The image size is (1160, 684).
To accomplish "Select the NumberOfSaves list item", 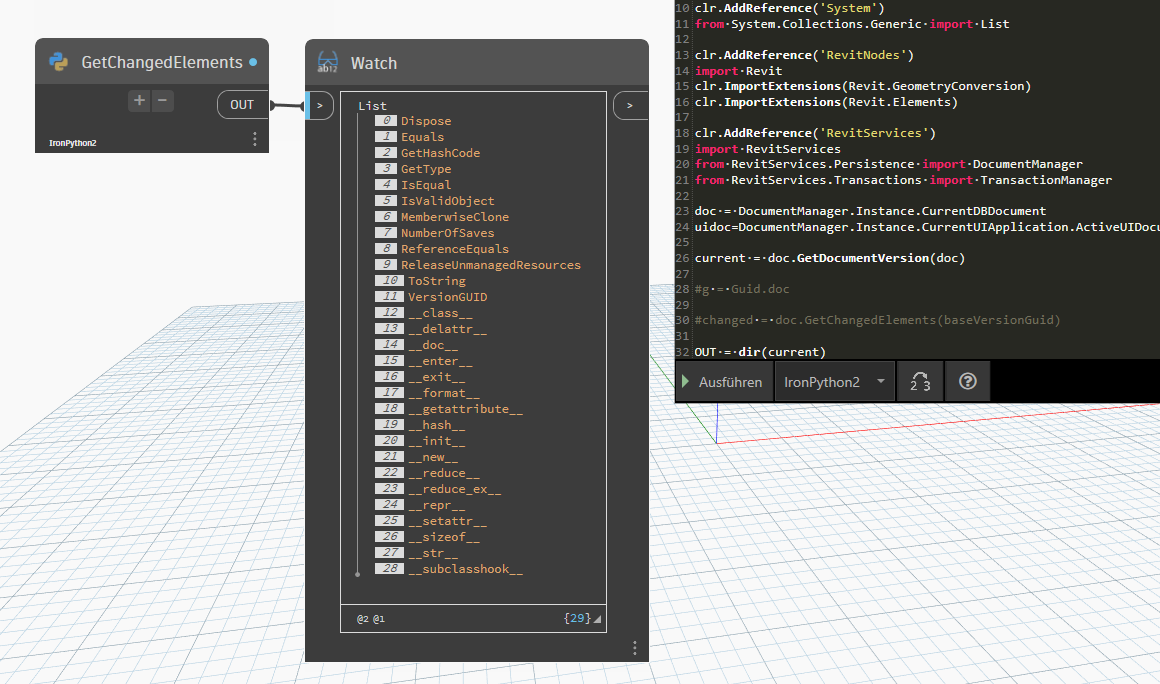I will click(x=447, y=233).
